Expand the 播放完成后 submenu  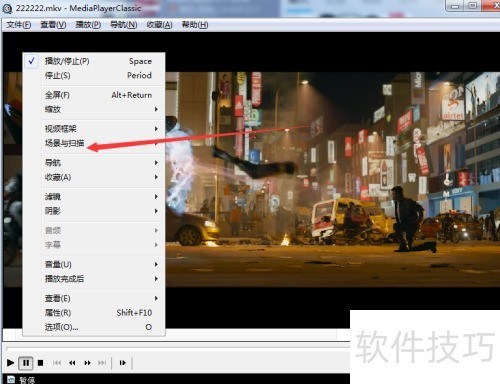coord(94,279)
